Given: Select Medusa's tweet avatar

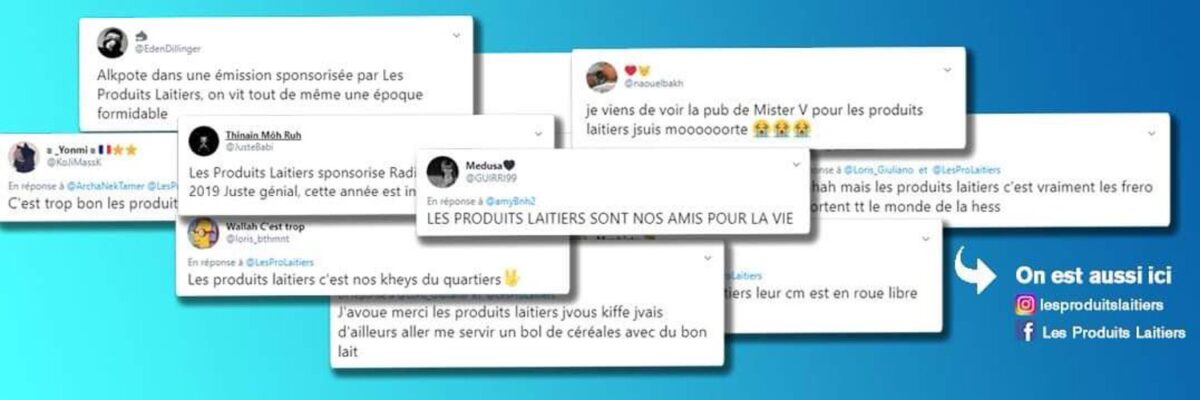Looking at the screenshot, I should click(x=441, y=171).
